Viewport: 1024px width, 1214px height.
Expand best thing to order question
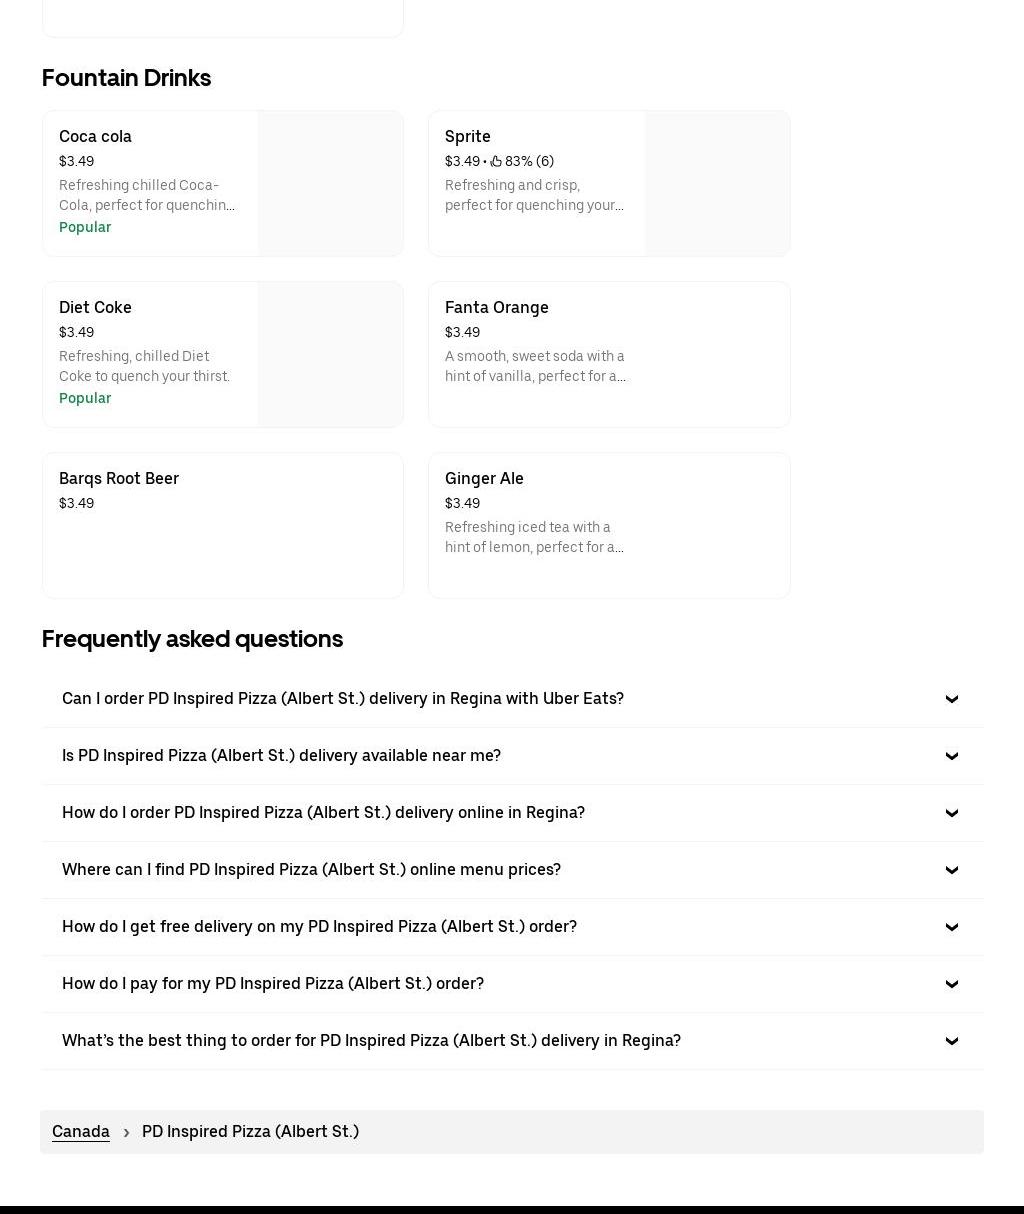click(x=512, y=1041)
